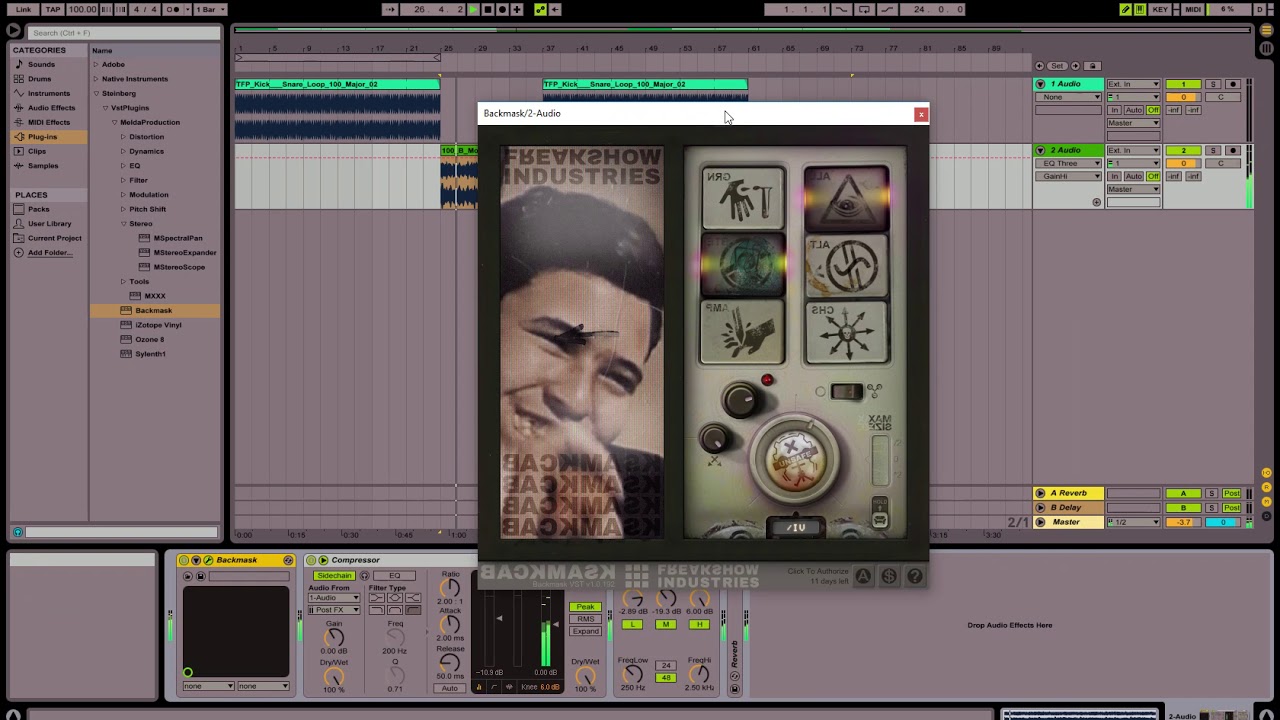Click the Backmask about 'A' icon
This screenshot has width=1280, height=720.
862,576
